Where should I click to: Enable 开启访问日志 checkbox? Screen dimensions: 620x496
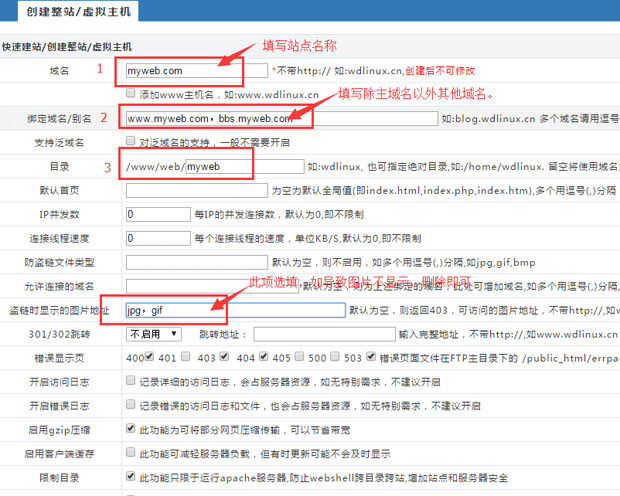tap(131, 382)
